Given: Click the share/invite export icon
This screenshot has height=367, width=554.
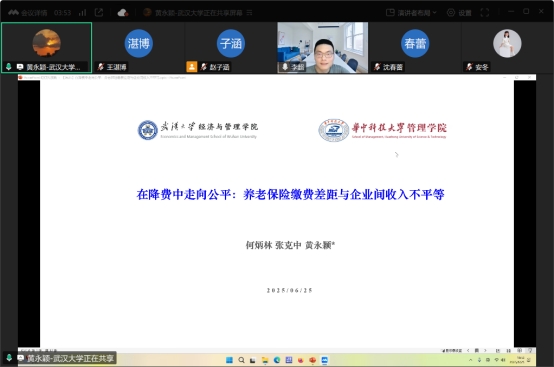Looking at the screenshot, I should [x=99, y=13].
